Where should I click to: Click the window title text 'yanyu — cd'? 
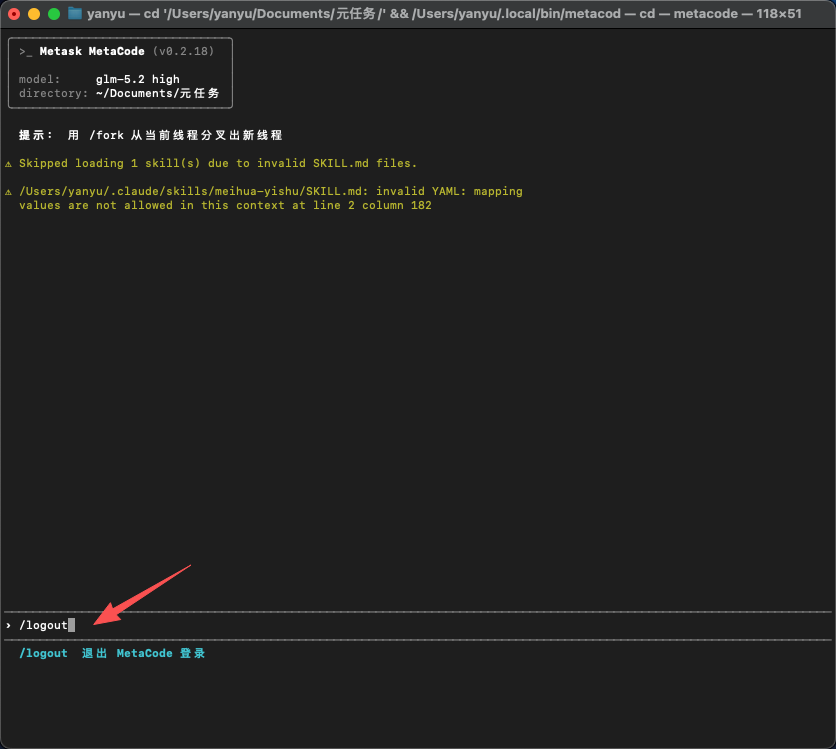click(x=123, y=13)
